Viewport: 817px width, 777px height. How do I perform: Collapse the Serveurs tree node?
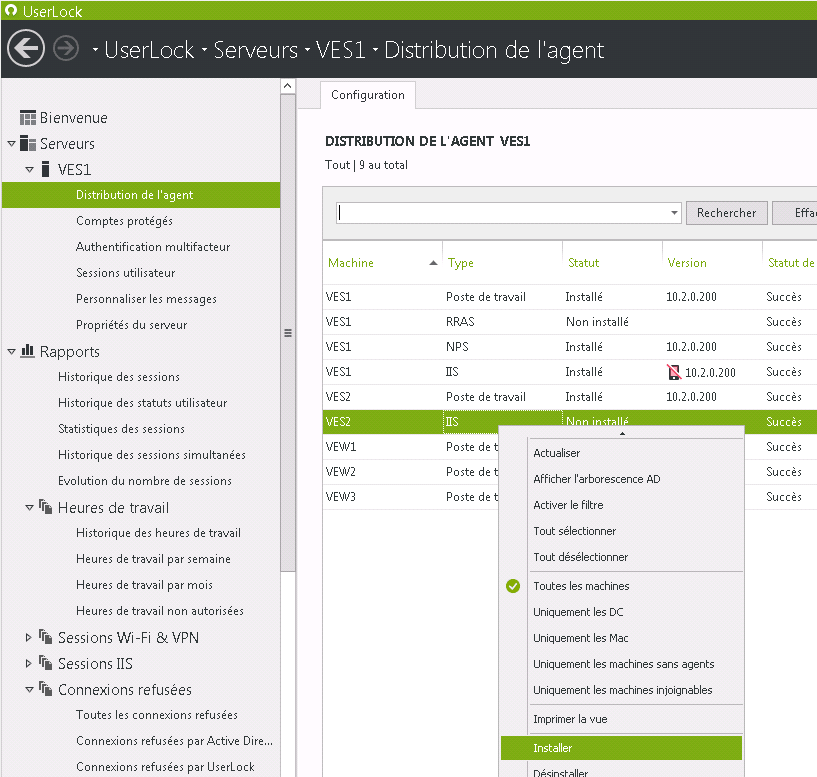[11, 143]
